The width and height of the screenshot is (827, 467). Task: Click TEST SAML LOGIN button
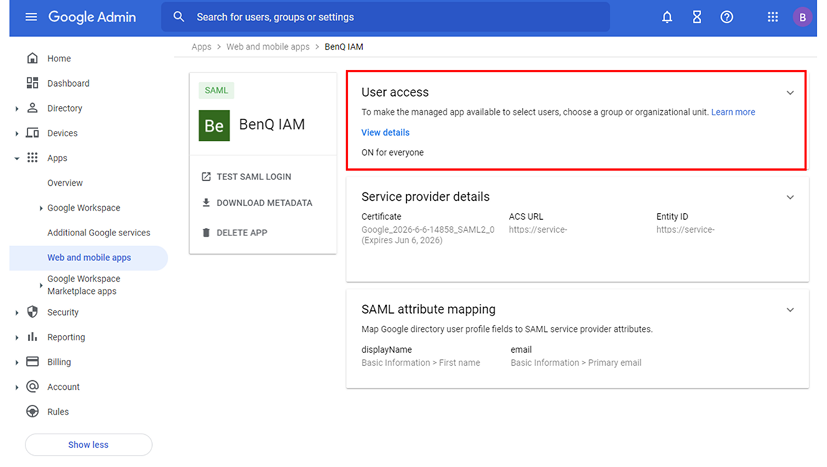tap(253, 177)
